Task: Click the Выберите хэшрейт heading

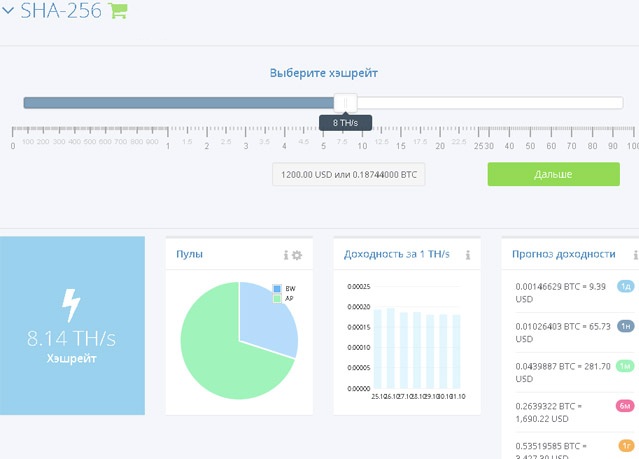Action: 324,73
